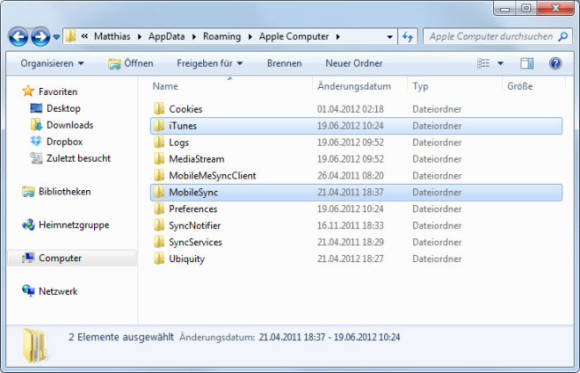580x373 pixels.
Task: Select the MobileMeSyncClient folder icon
Action: click(159, 175)
